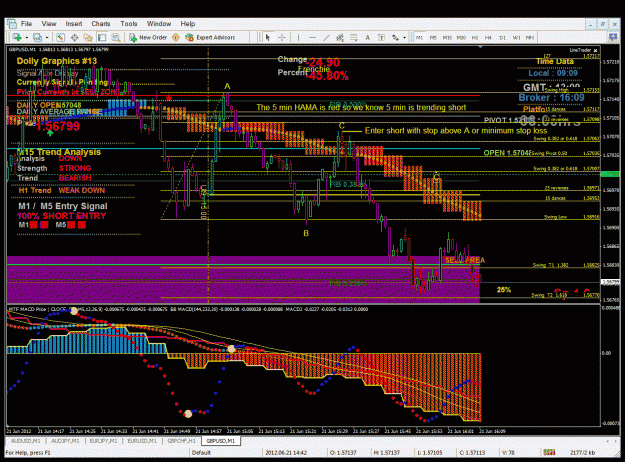
Task: Click the chart tabs scroll arrows
Action: 611,441
